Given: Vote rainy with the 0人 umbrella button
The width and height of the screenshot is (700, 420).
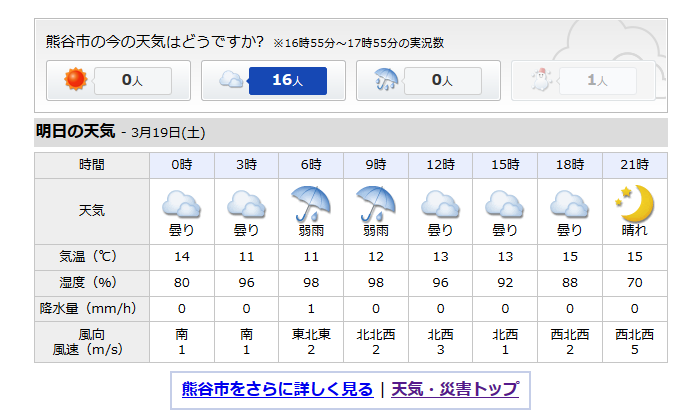Looking at the screenshot, I should pyautogui.click(x=442, y=80).
